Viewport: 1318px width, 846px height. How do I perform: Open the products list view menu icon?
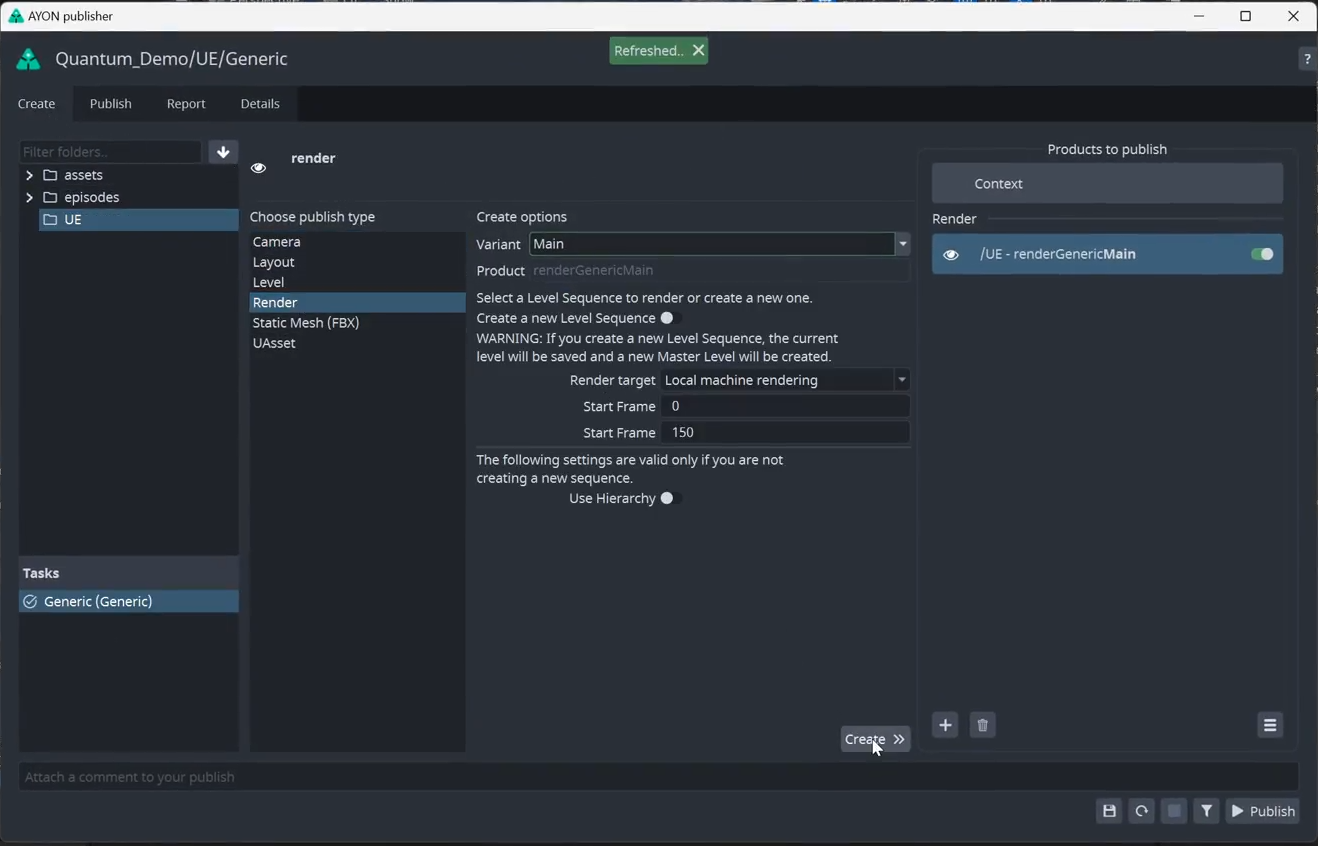pos(1270,725)
